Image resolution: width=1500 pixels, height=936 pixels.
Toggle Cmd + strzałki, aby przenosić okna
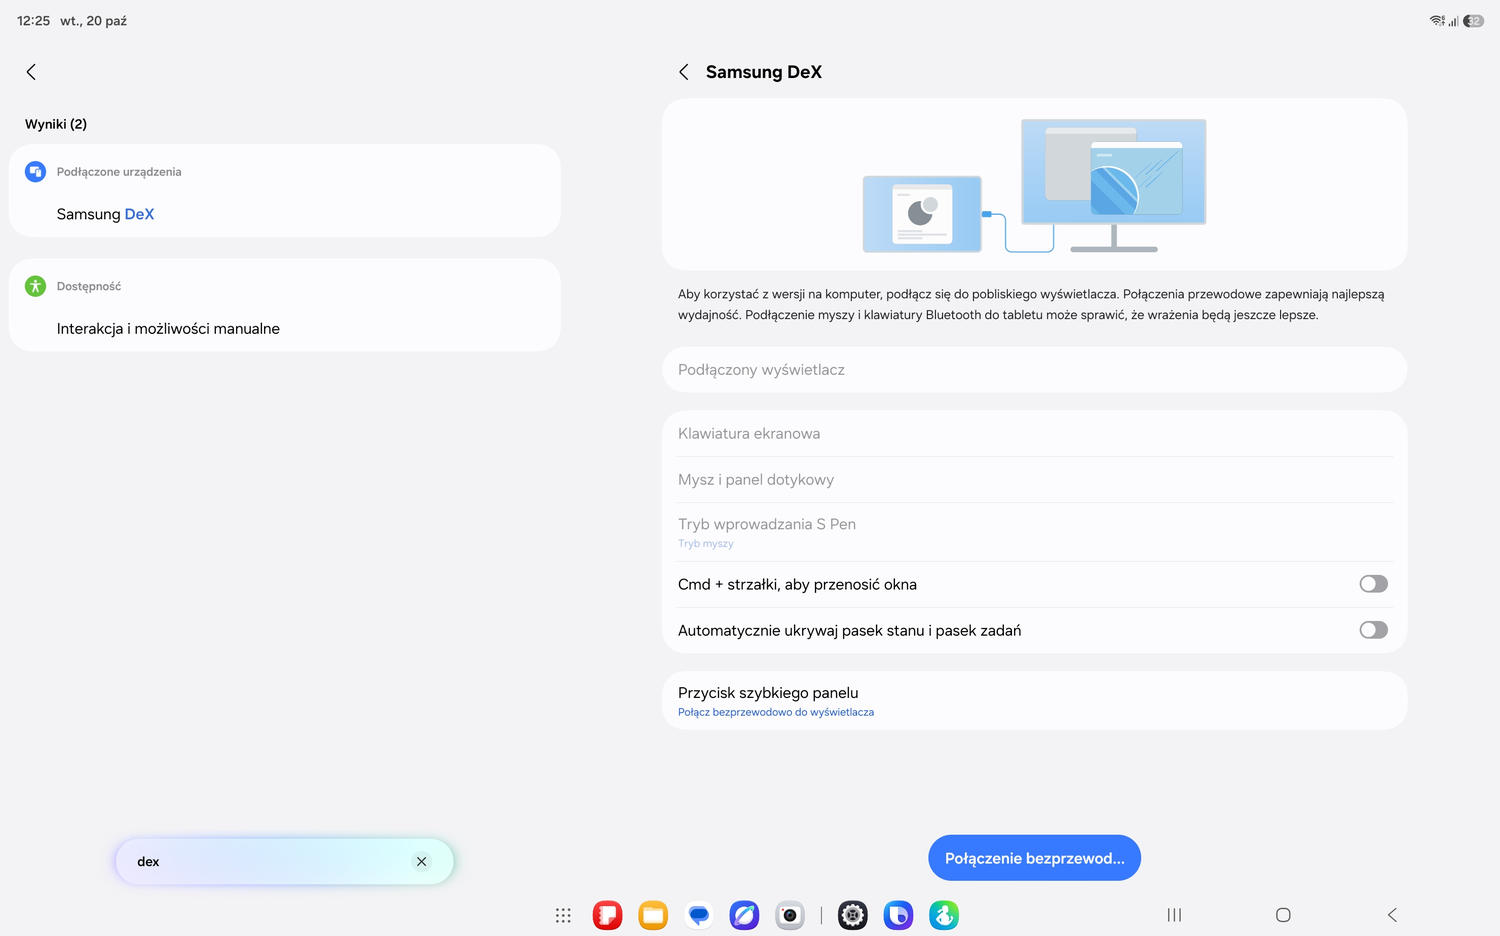pos(1373,584)
